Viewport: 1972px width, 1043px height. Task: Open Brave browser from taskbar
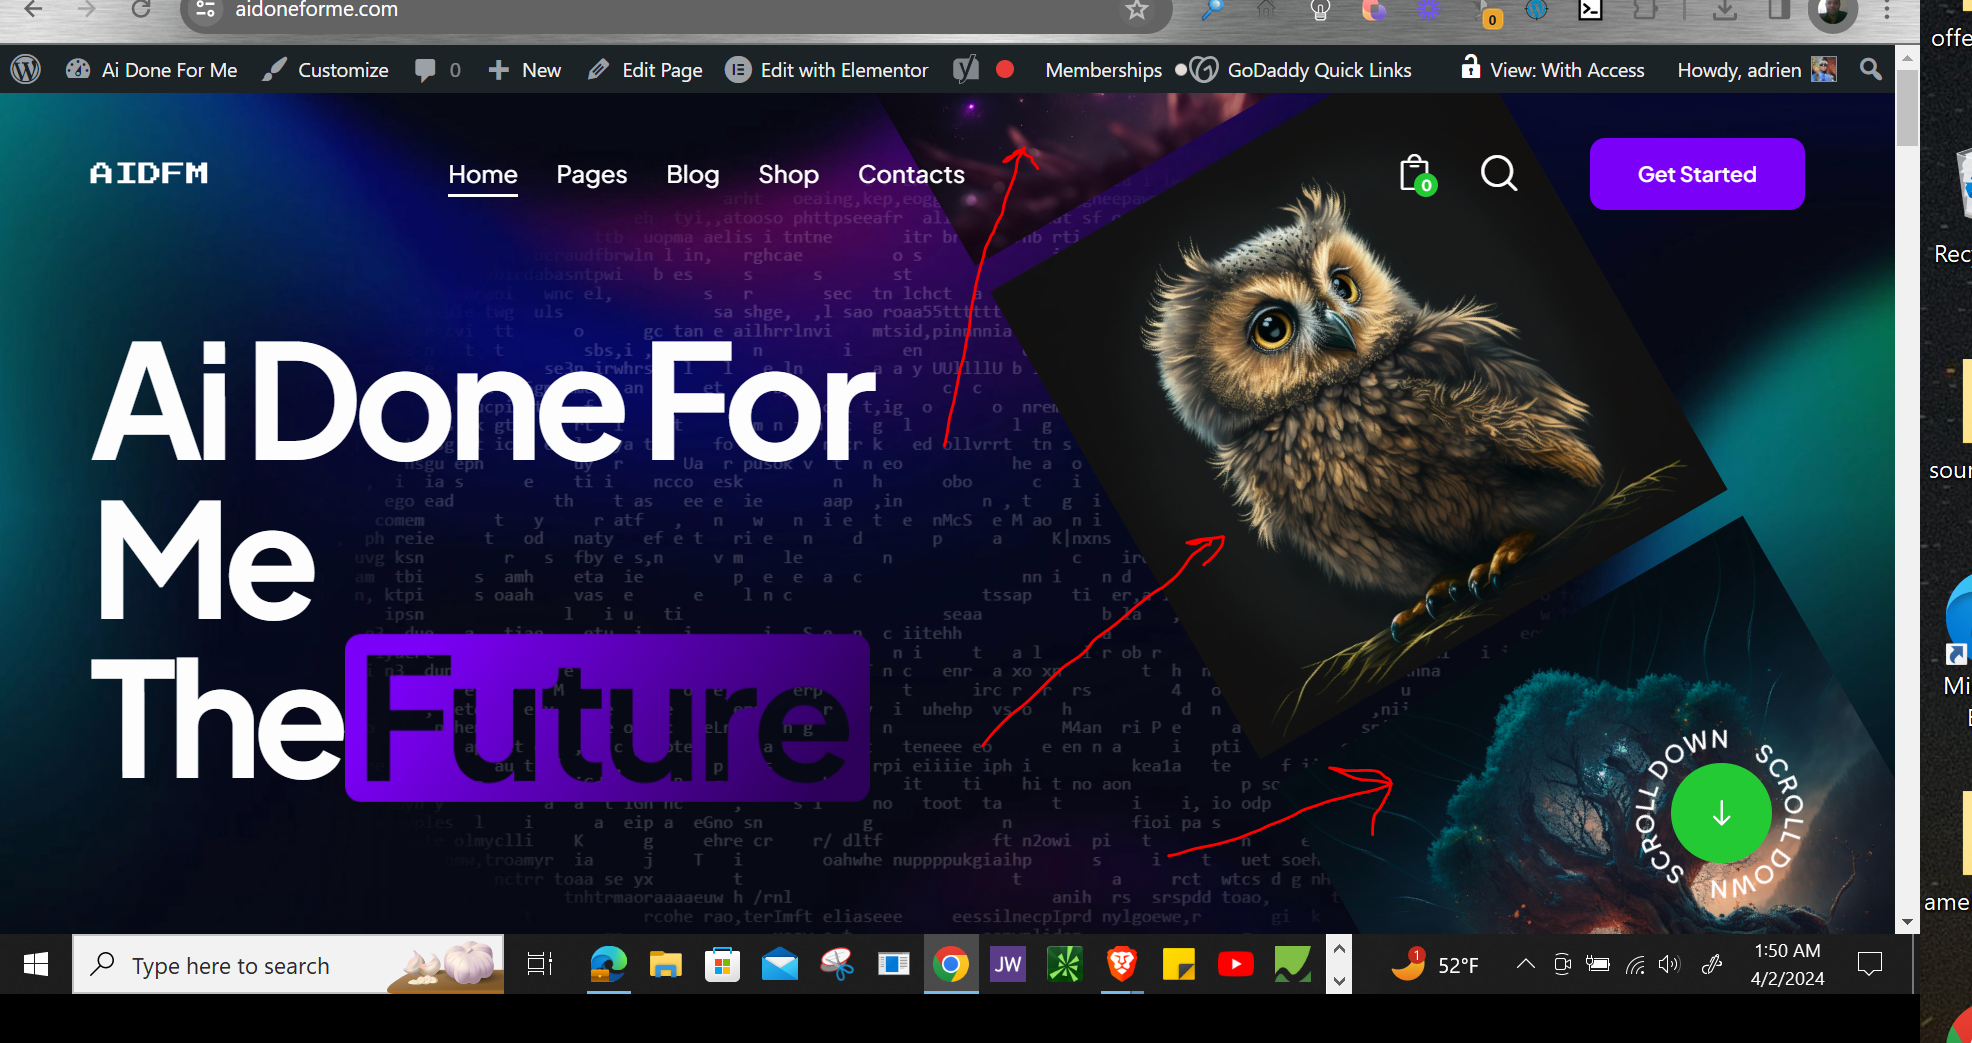(1122, 964)
